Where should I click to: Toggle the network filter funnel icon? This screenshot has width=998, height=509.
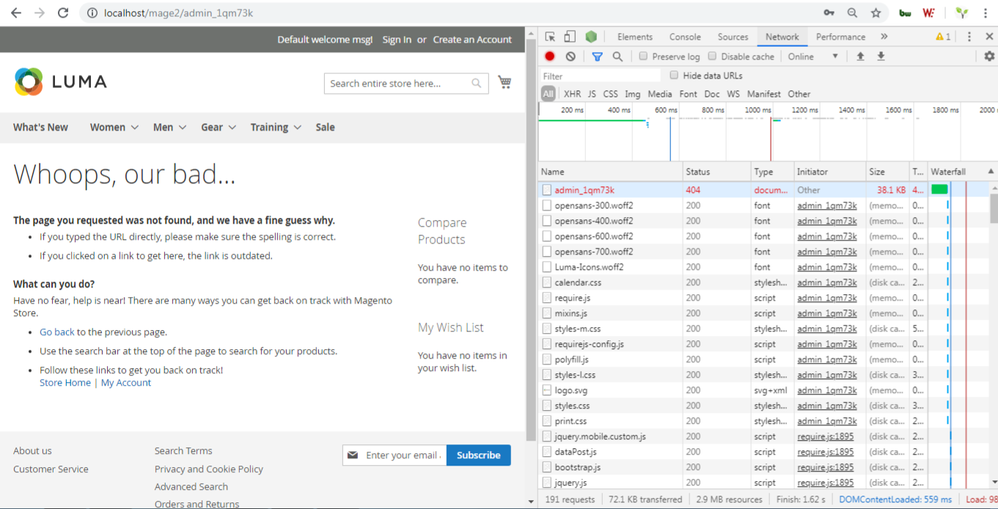597,57
